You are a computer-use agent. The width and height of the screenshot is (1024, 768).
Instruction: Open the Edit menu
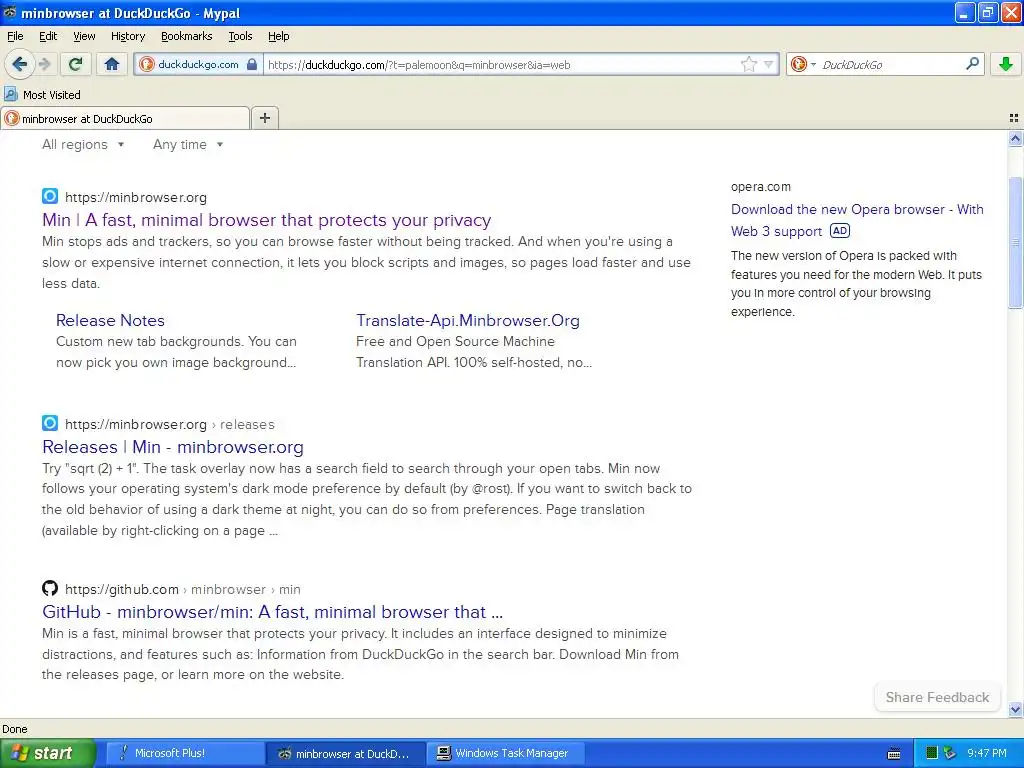coord(48,36)
